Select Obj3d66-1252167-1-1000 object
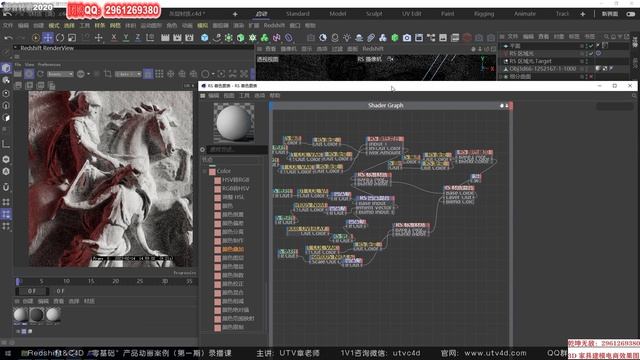640x360 pixels. [x=542, y=69]
